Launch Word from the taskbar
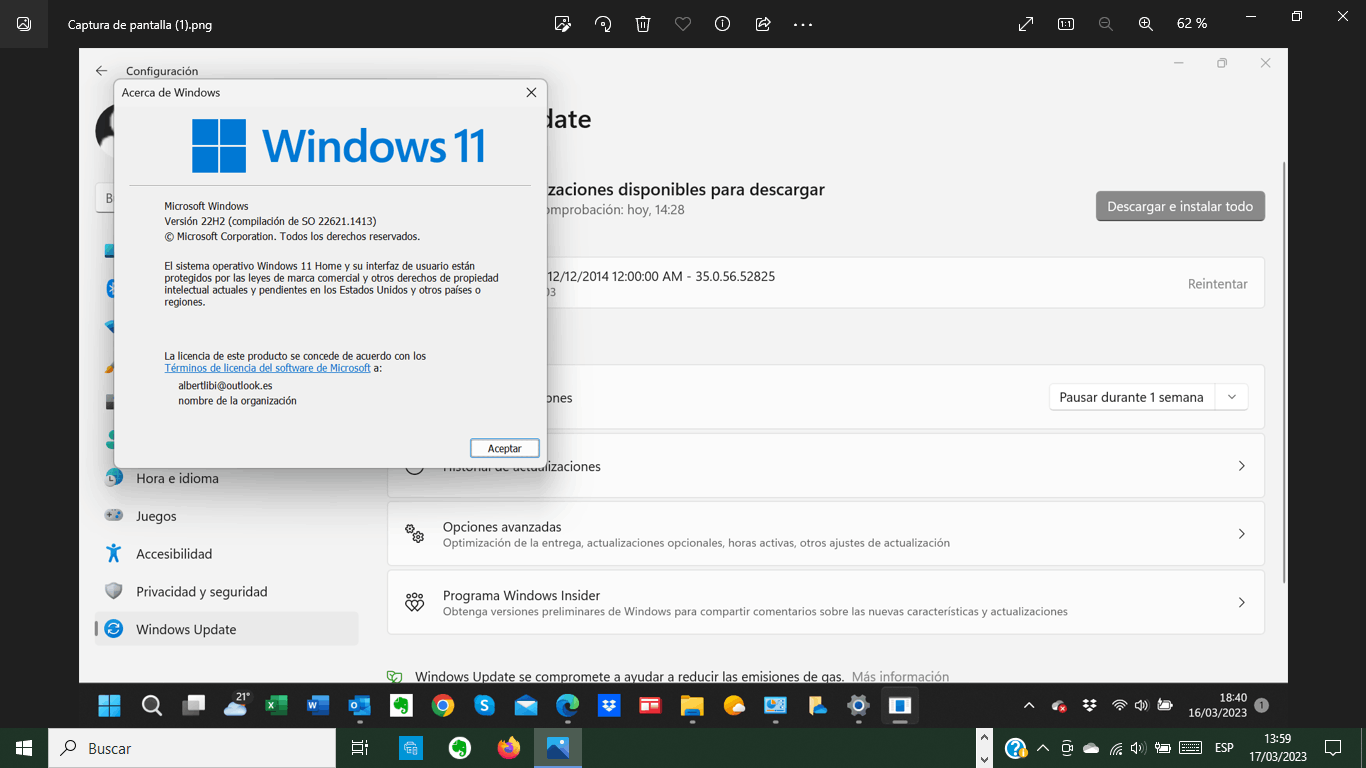 click(x=318, y=705)
